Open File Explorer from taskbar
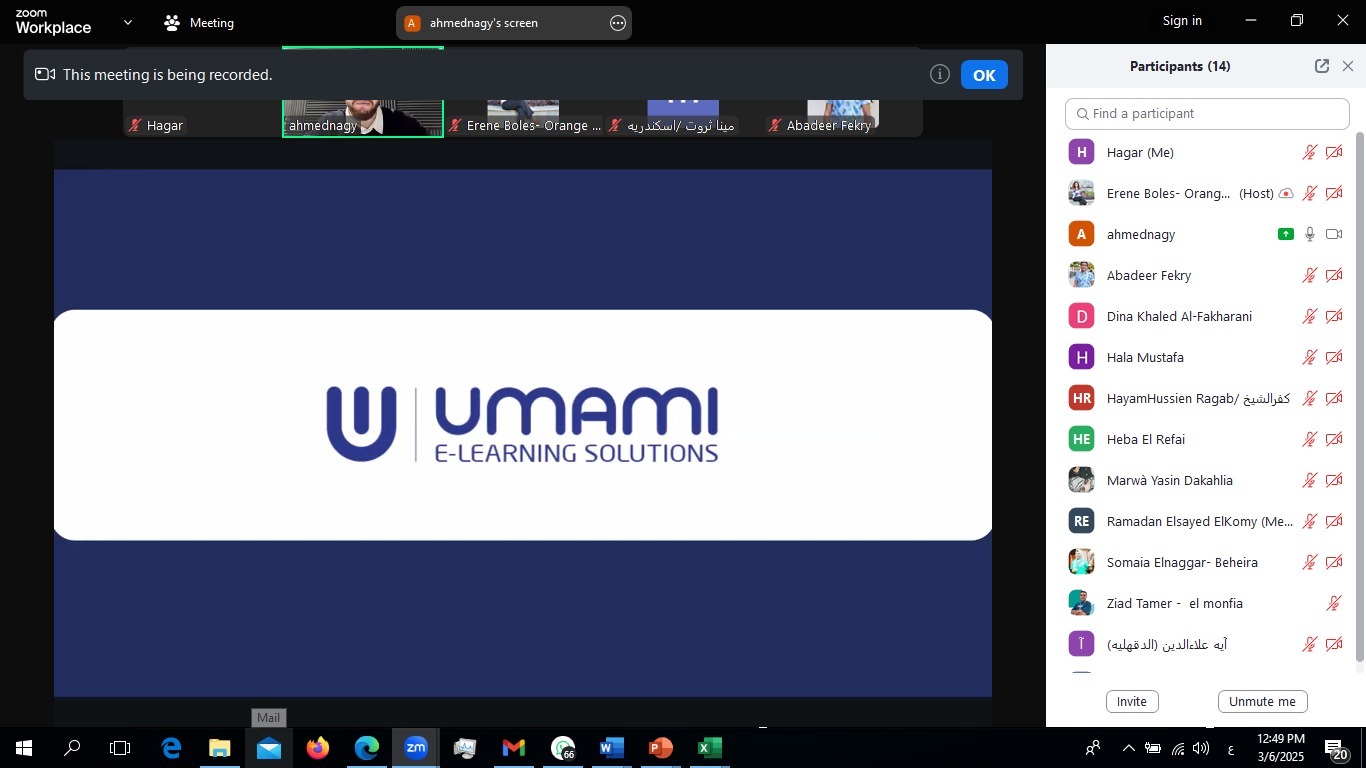Screen dimensions: 1366x768 (x=220, y=748)
